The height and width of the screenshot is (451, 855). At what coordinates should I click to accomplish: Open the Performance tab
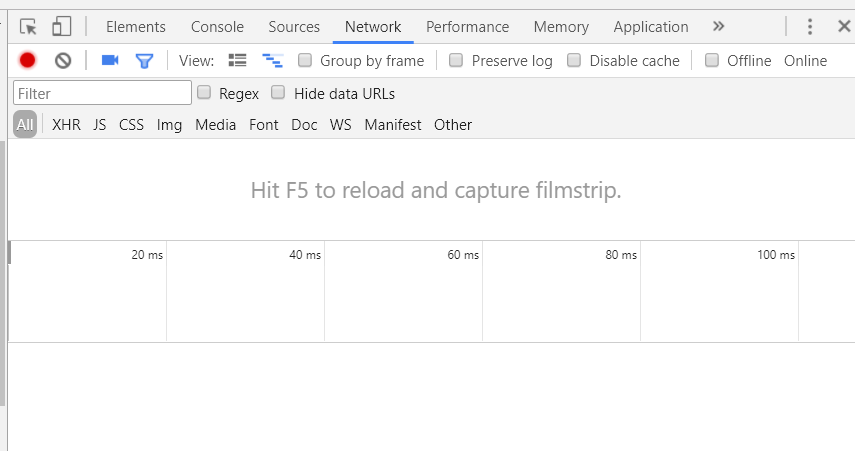point(467,27)
